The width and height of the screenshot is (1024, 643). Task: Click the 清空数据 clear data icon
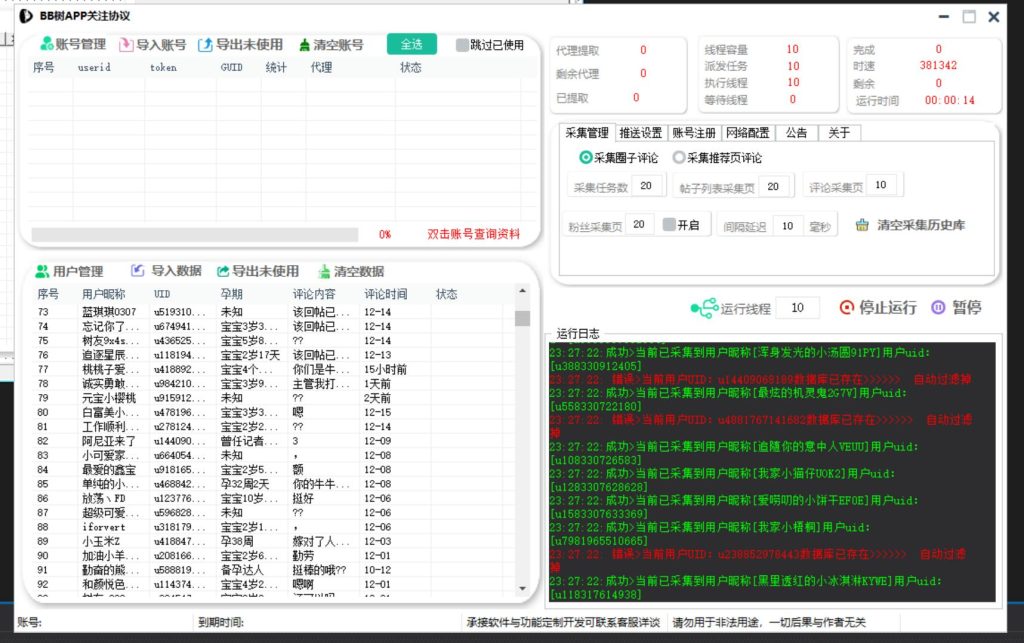(324, 271)
